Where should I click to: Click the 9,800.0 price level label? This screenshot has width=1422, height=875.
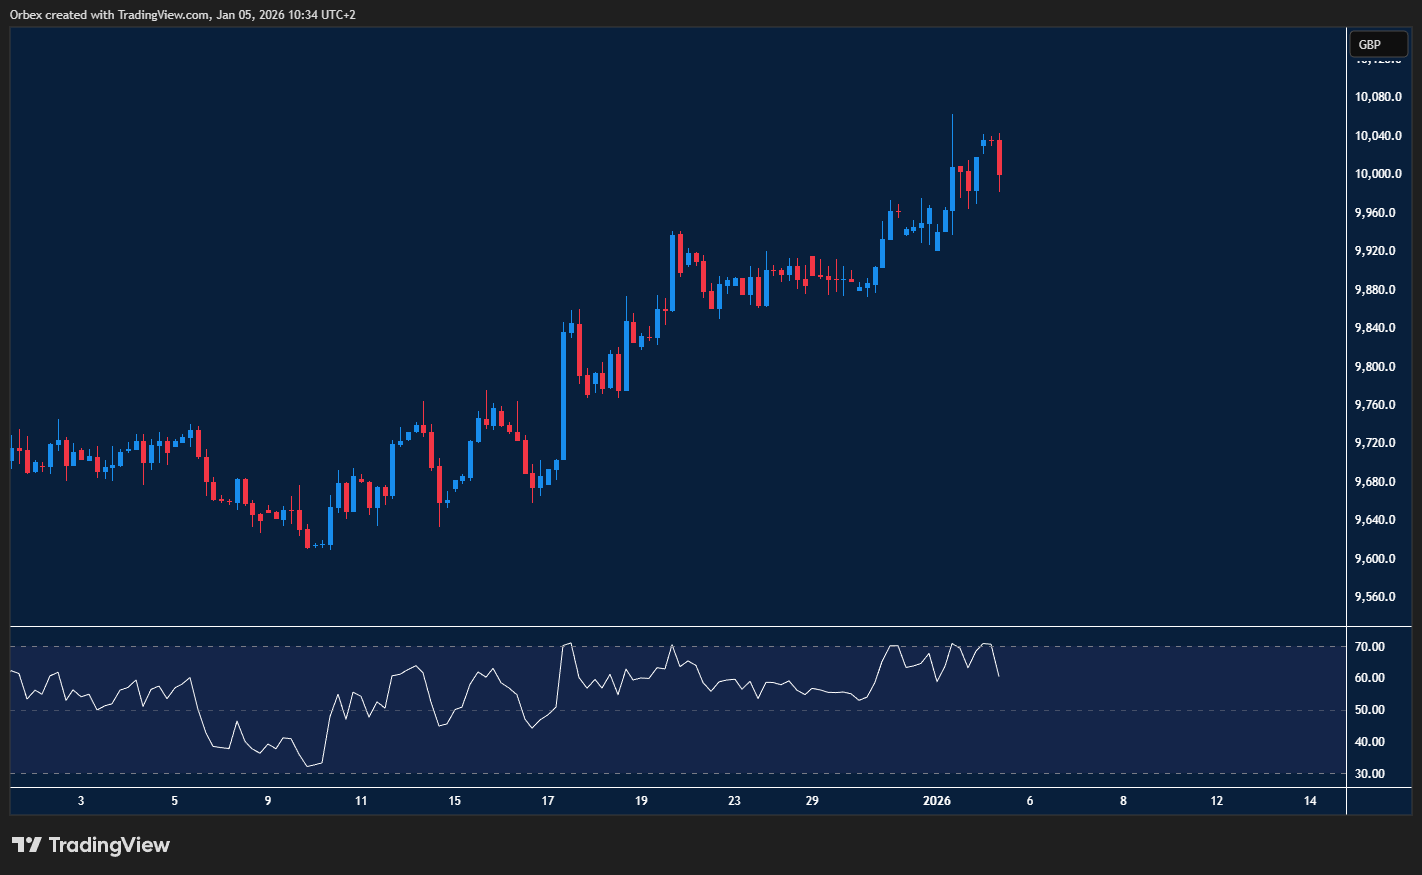1377,367
